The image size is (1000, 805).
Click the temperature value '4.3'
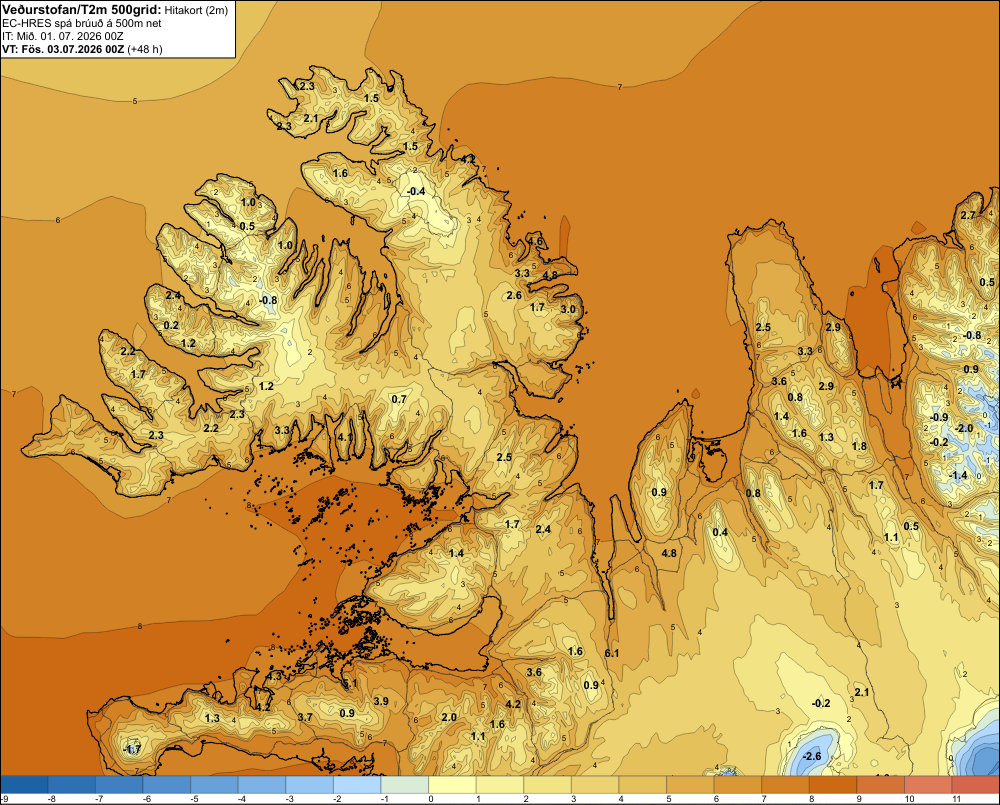coord(274,676)
